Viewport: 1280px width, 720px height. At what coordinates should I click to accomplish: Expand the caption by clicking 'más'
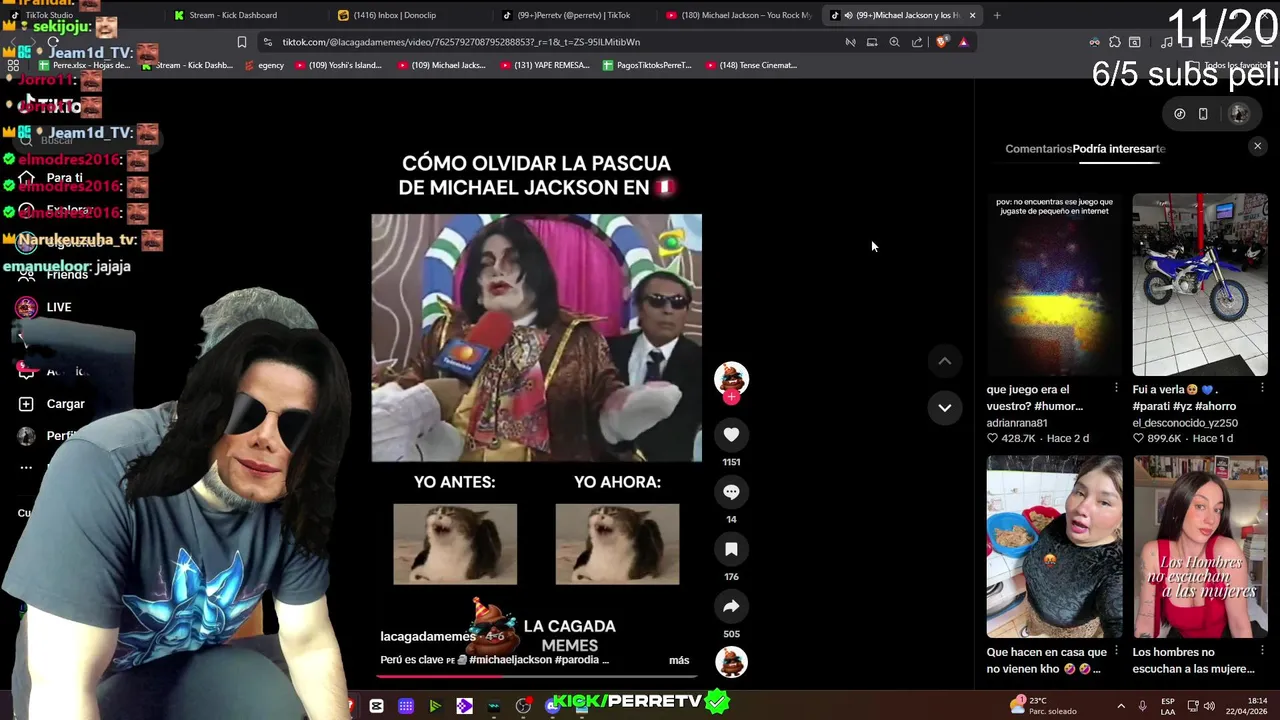679,660
